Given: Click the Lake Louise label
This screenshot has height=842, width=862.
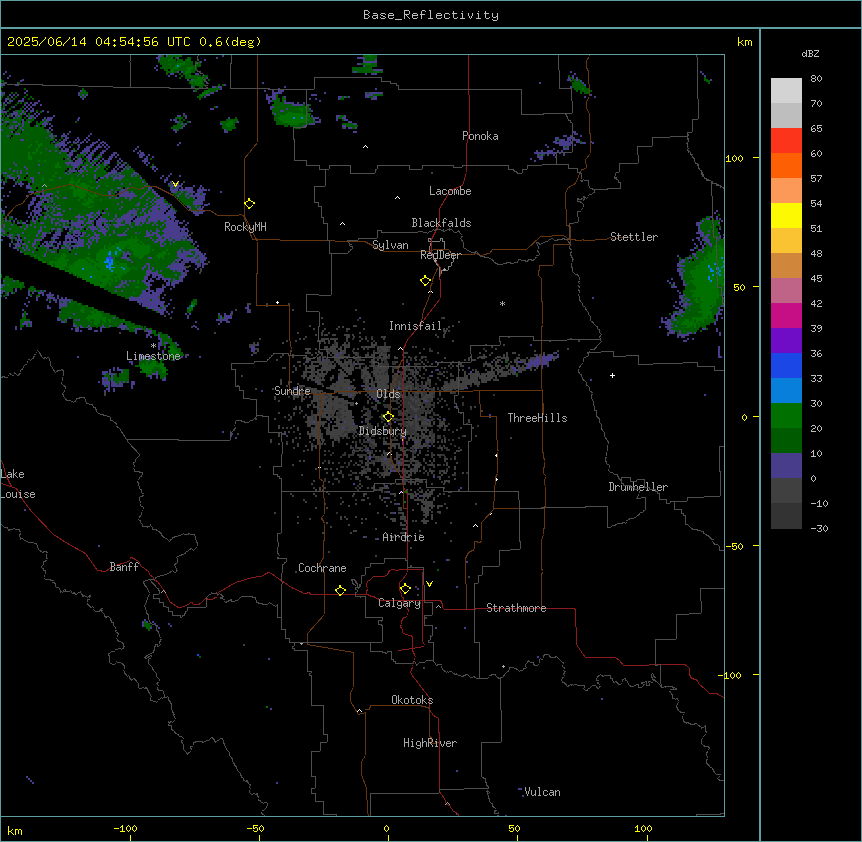Looking at the screenshot, I should 18,484.
